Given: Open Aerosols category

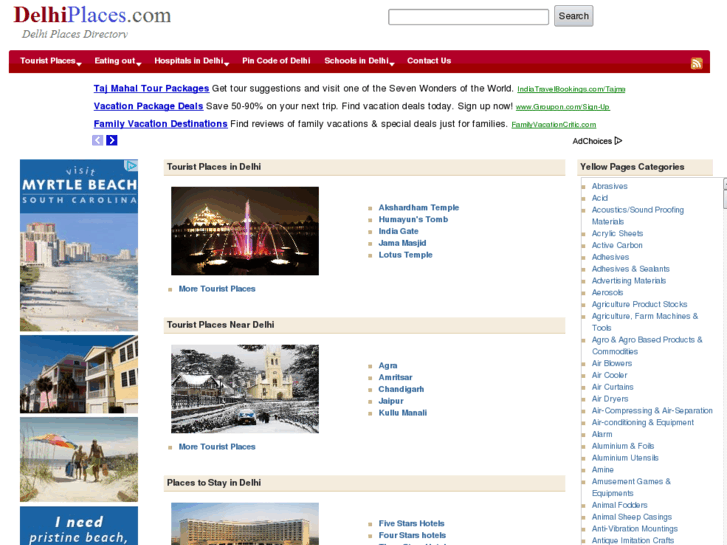Looking at the screenshot, I should [x=607, y=292].
